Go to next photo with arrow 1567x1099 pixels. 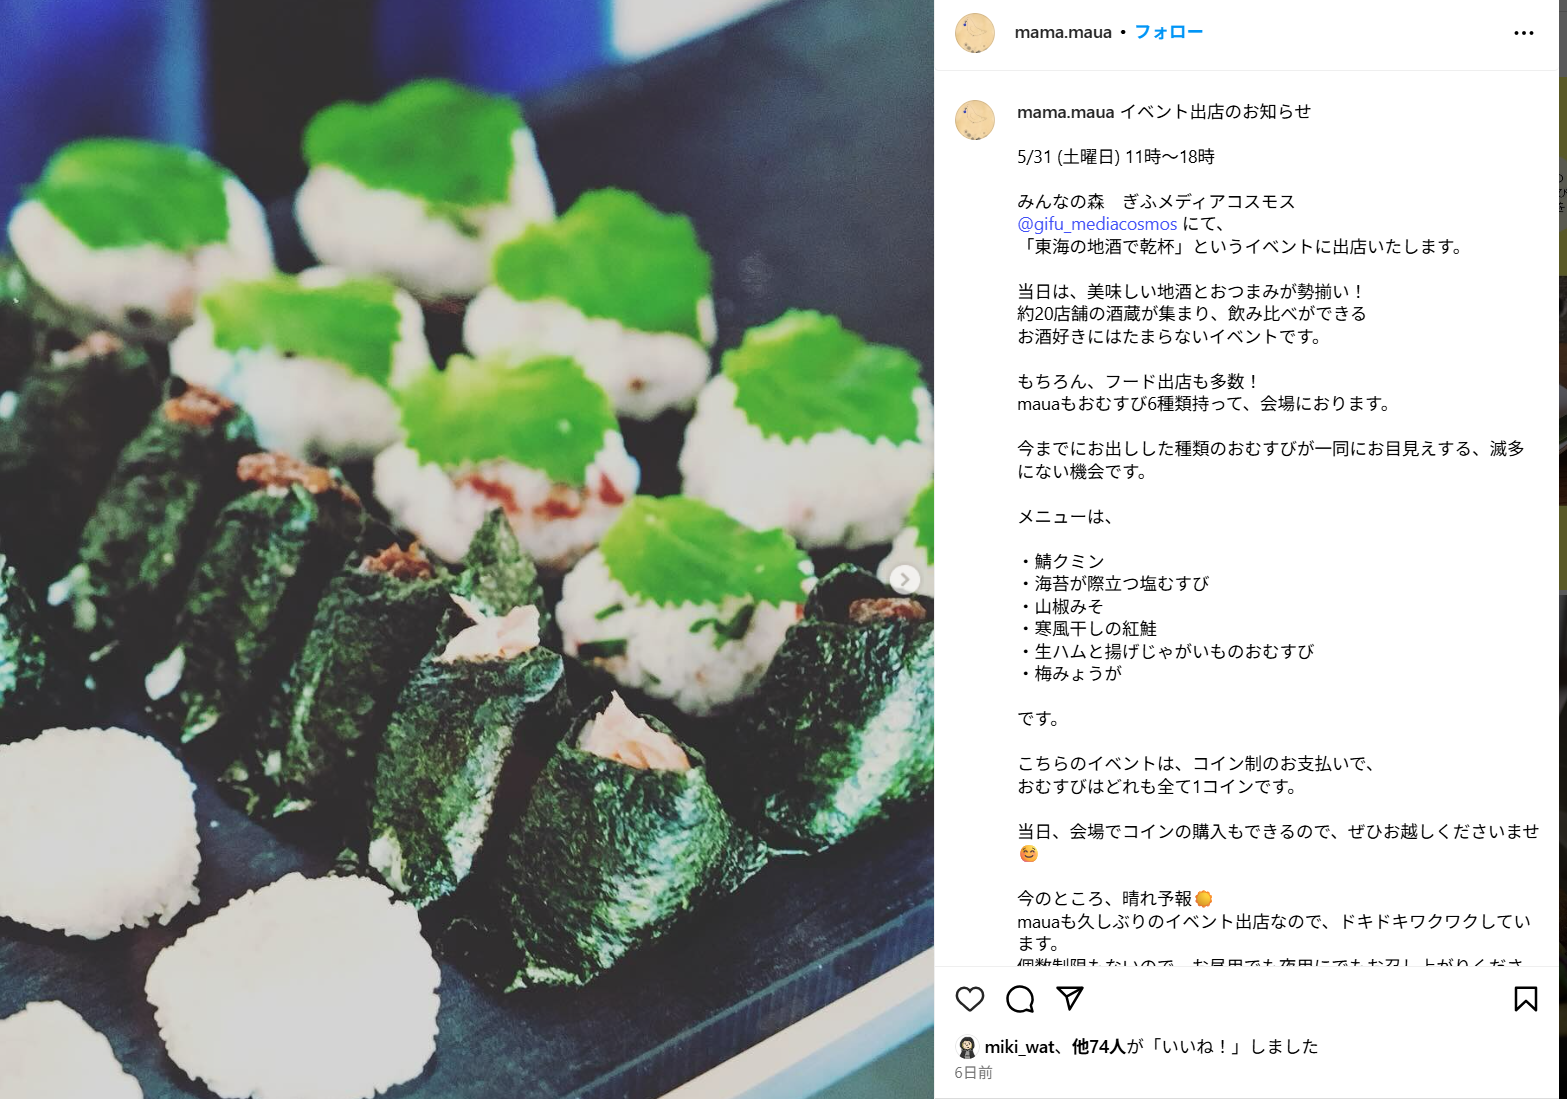pos(904,579)
